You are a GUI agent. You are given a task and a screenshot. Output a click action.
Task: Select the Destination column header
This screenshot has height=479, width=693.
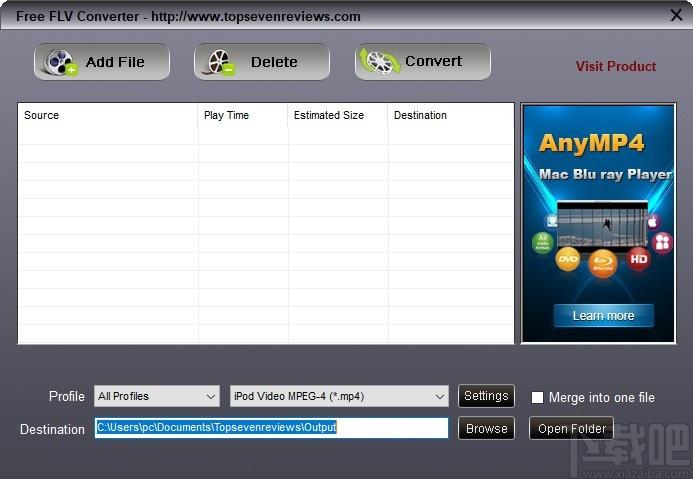451,115
